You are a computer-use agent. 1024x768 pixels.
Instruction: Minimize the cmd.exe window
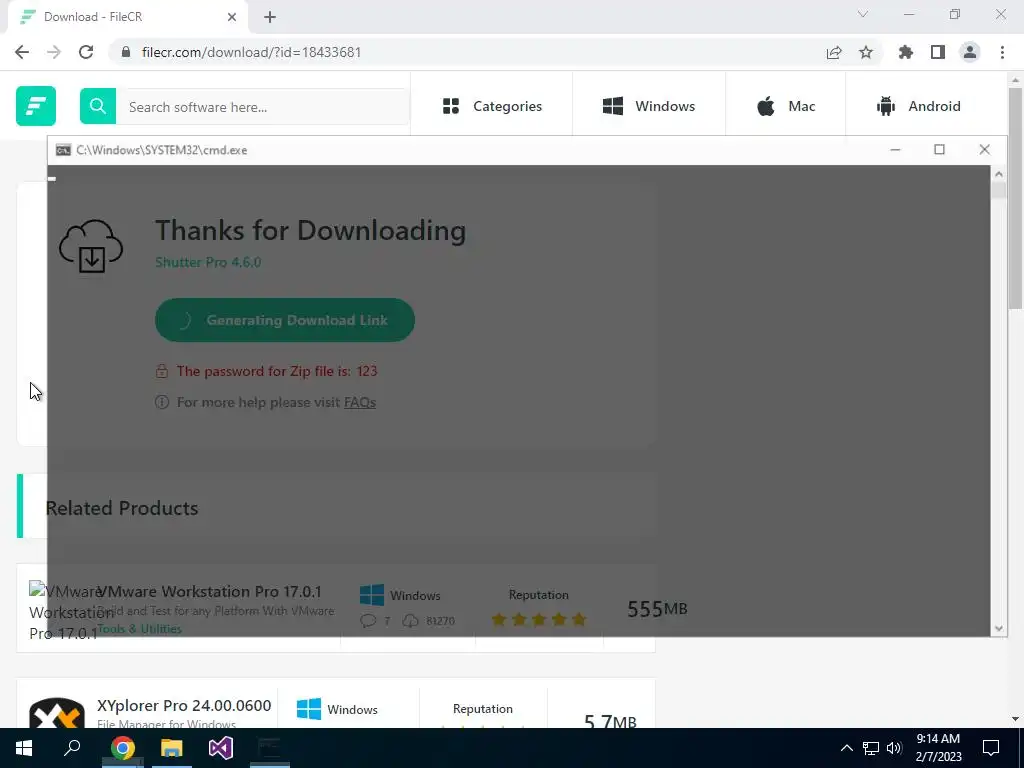895,150
